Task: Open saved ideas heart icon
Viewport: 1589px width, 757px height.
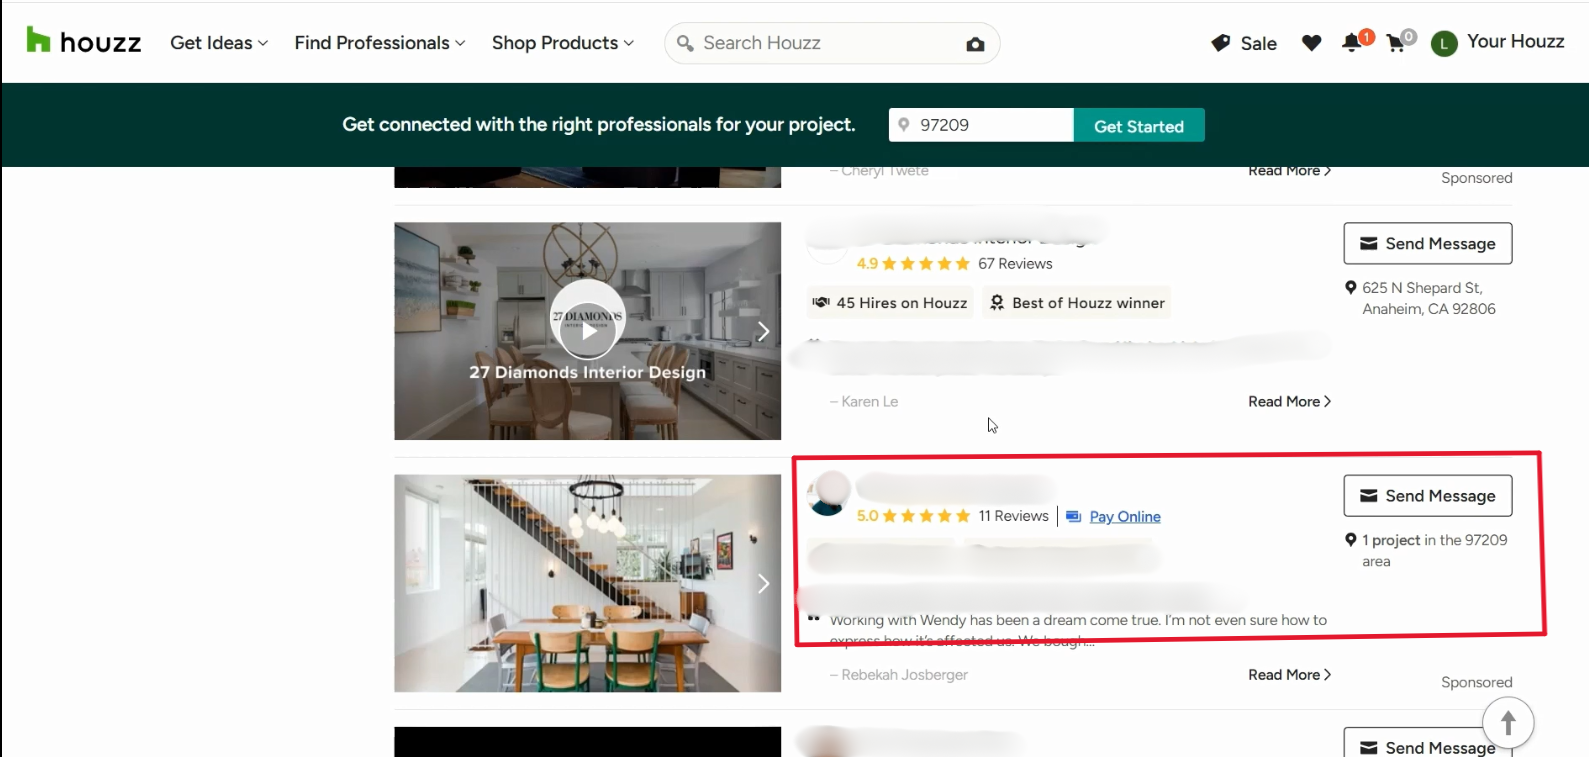Action: [1312, 43]
